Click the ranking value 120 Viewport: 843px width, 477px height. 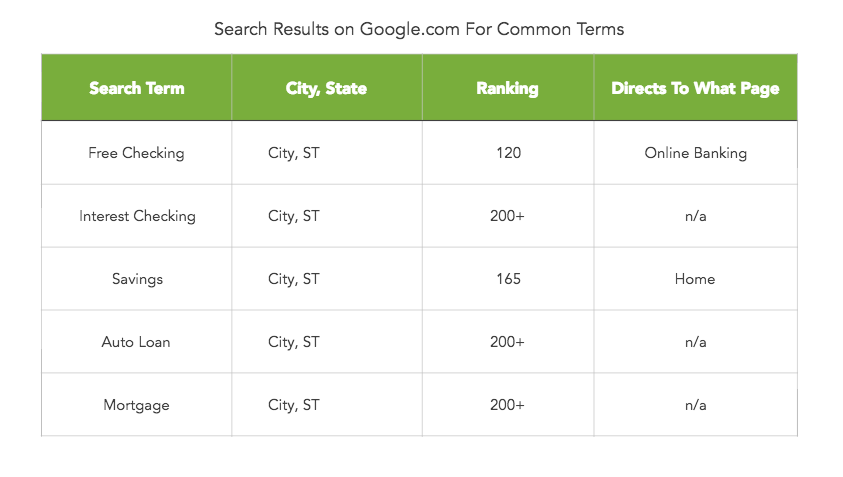click(x=508, y=153)
